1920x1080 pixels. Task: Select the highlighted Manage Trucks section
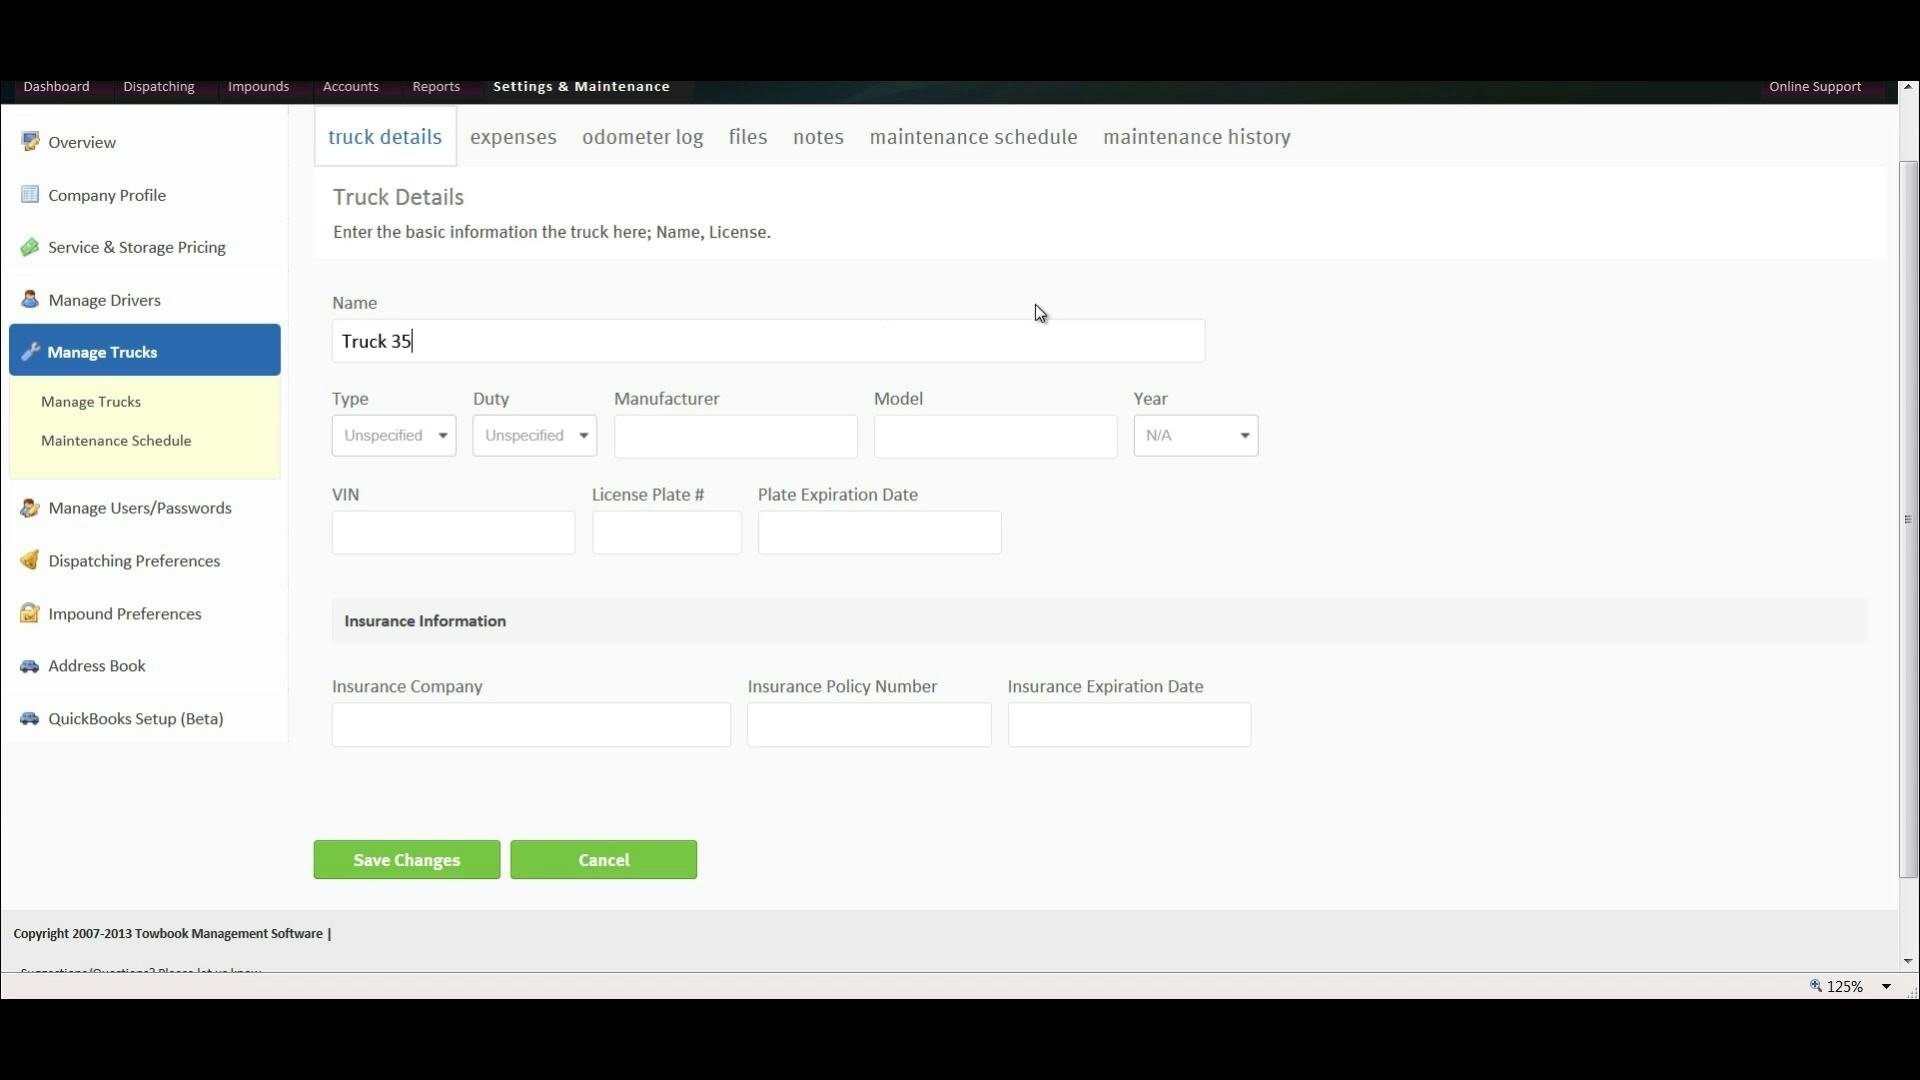pyautogui.click(x=145, y=350)
